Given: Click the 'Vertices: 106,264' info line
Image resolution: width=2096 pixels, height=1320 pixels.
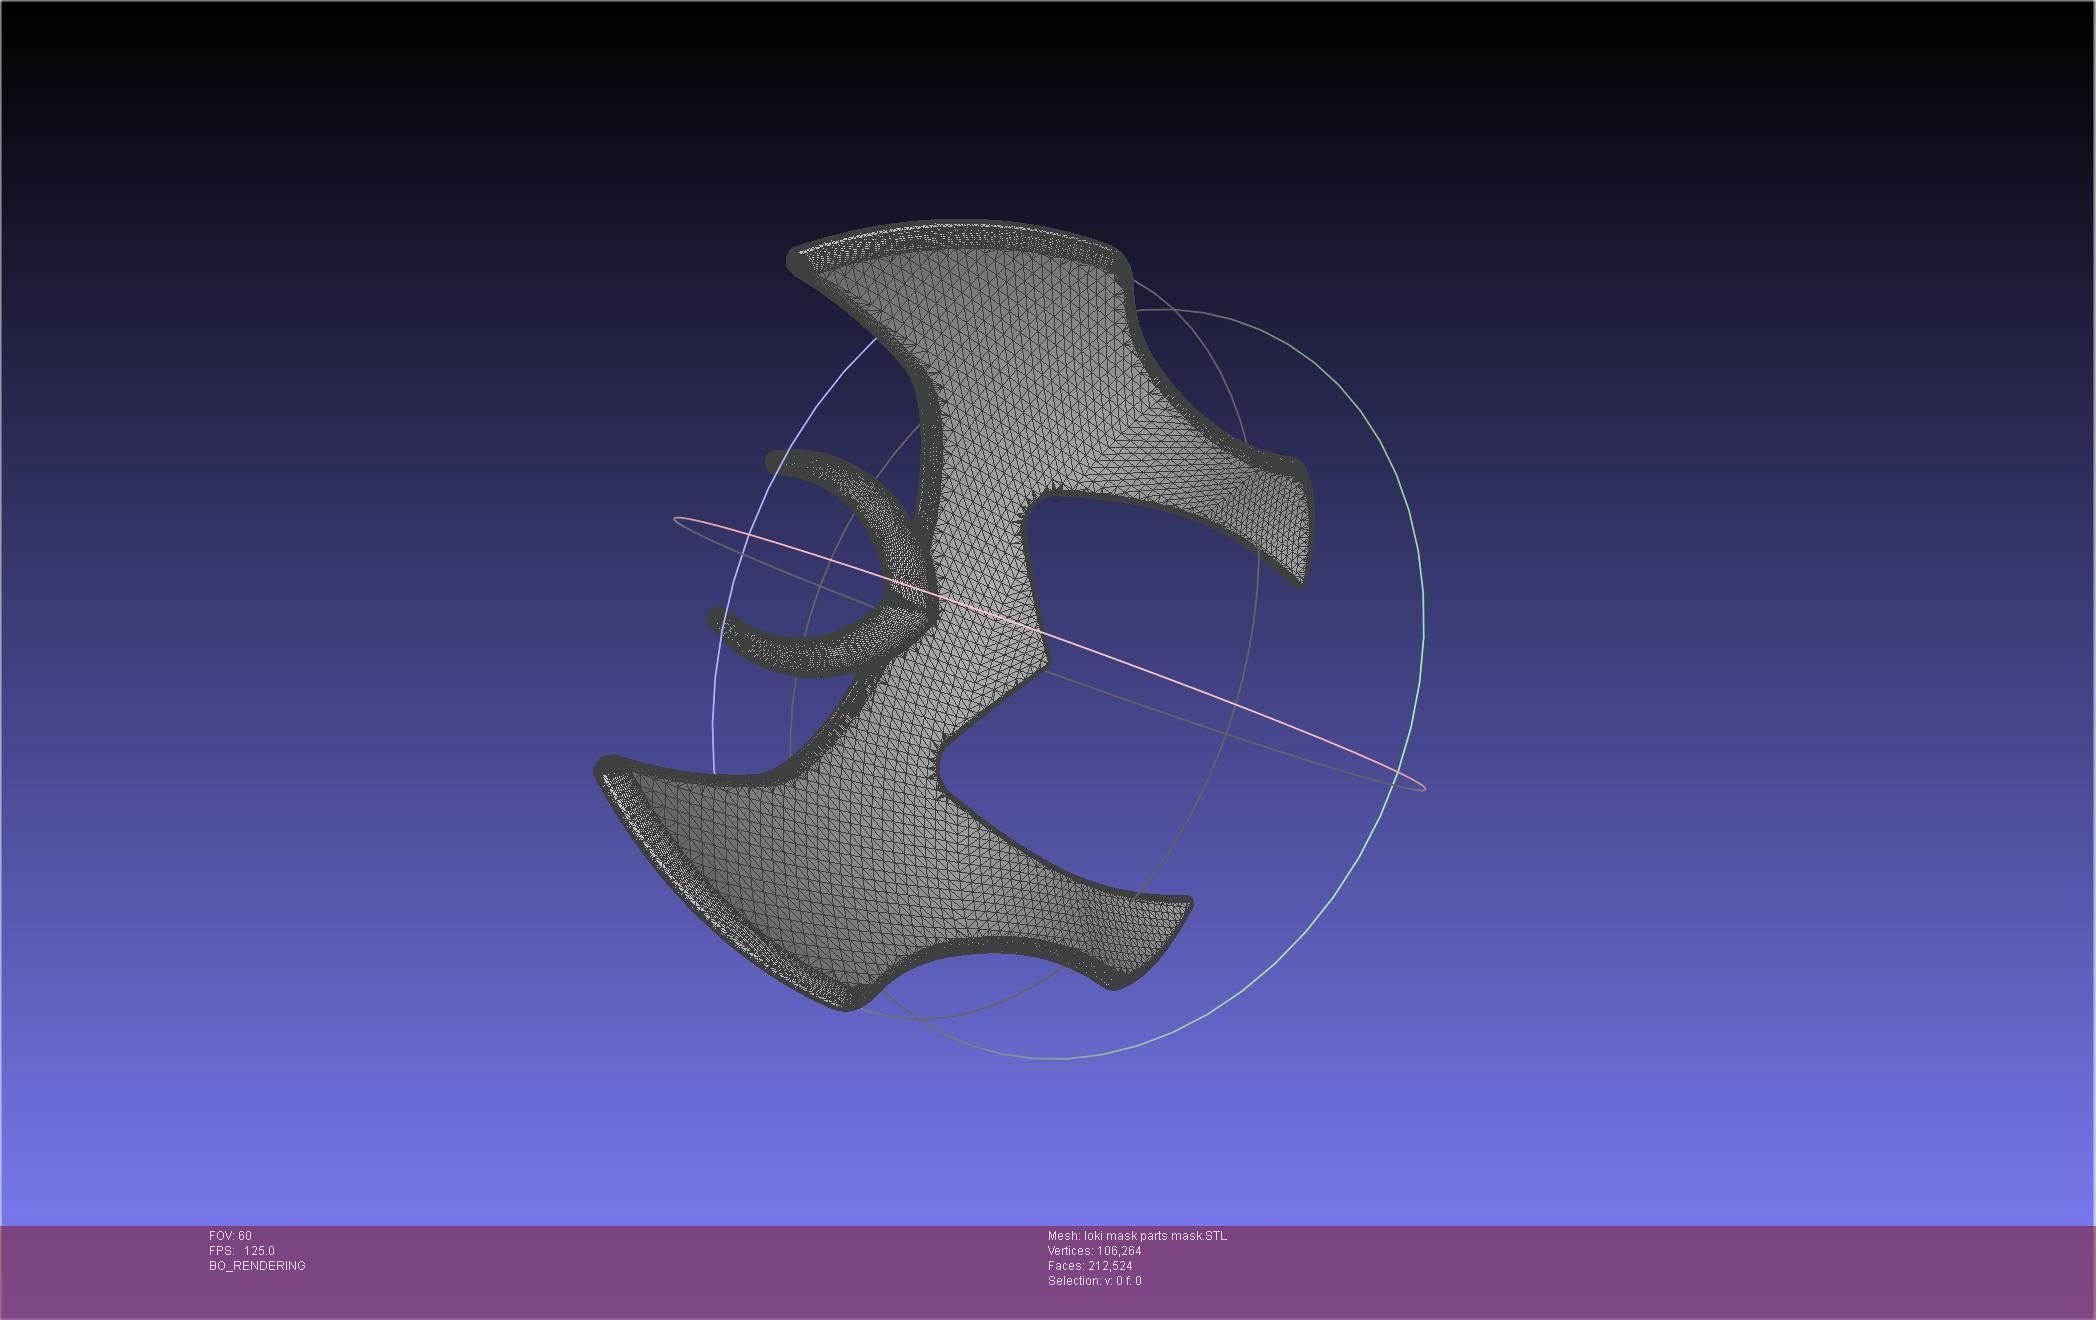Looking at the screenshot, I should click(1094, 1251).
